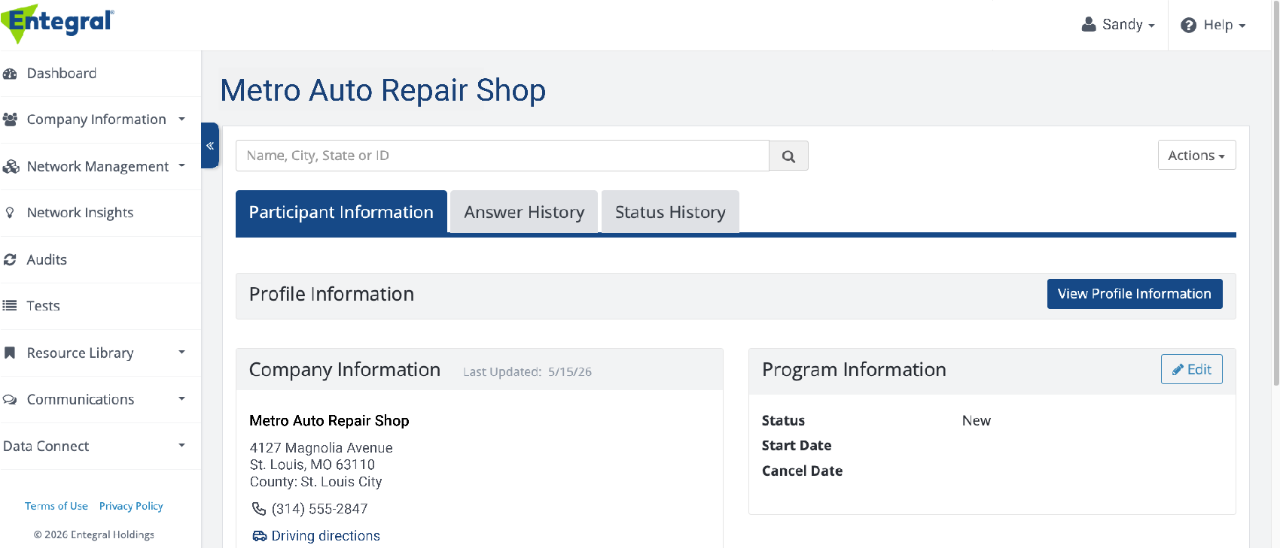Click the Network Insights lightbulb icon

(10, 213)
